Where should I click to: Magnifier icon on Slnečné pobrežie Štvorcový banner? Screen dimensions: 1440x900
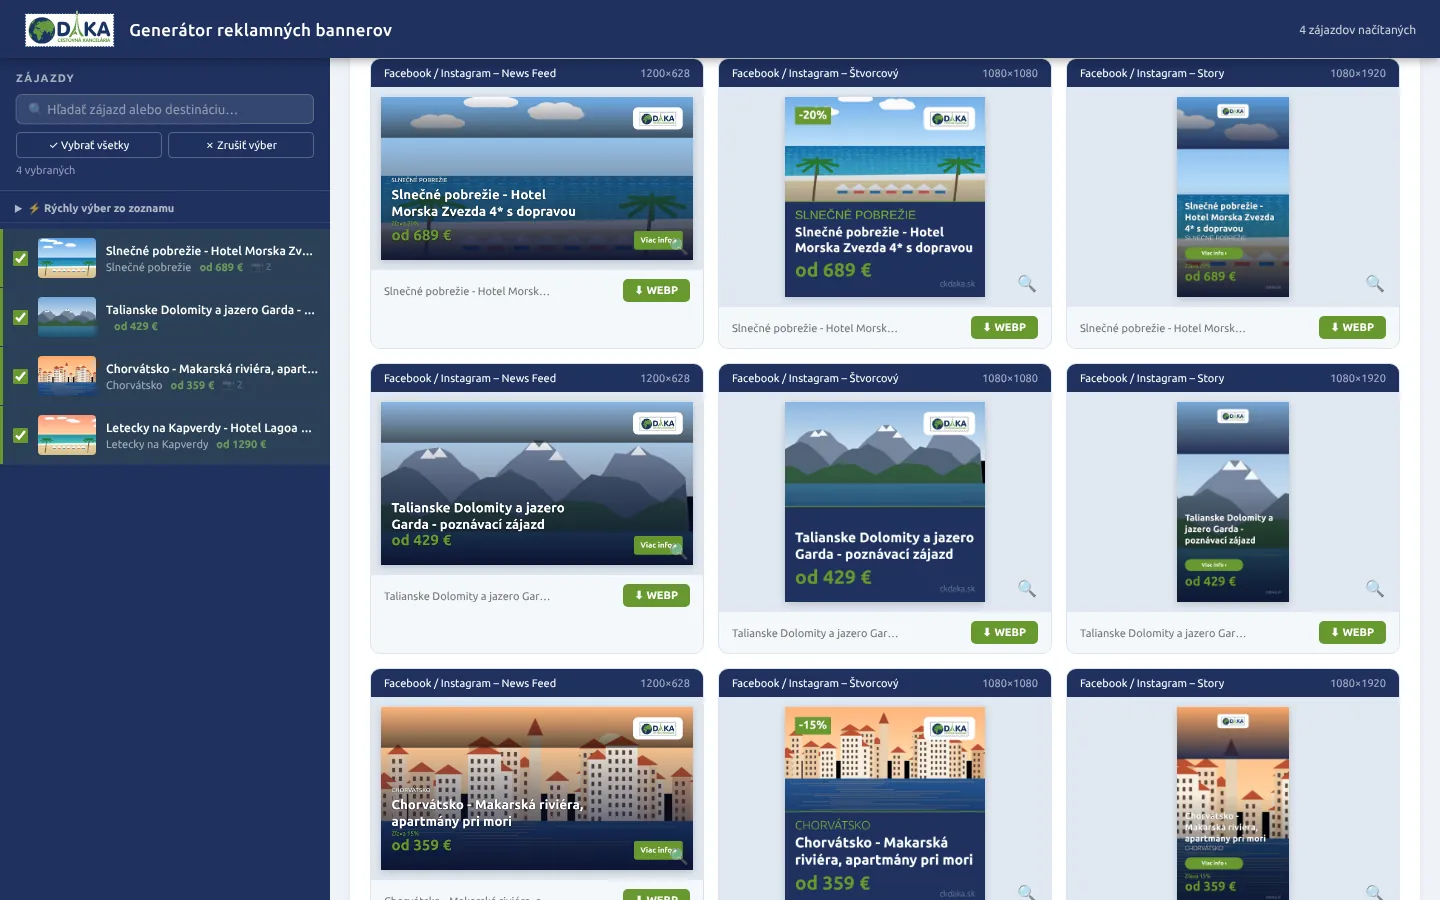(1027, 284)
